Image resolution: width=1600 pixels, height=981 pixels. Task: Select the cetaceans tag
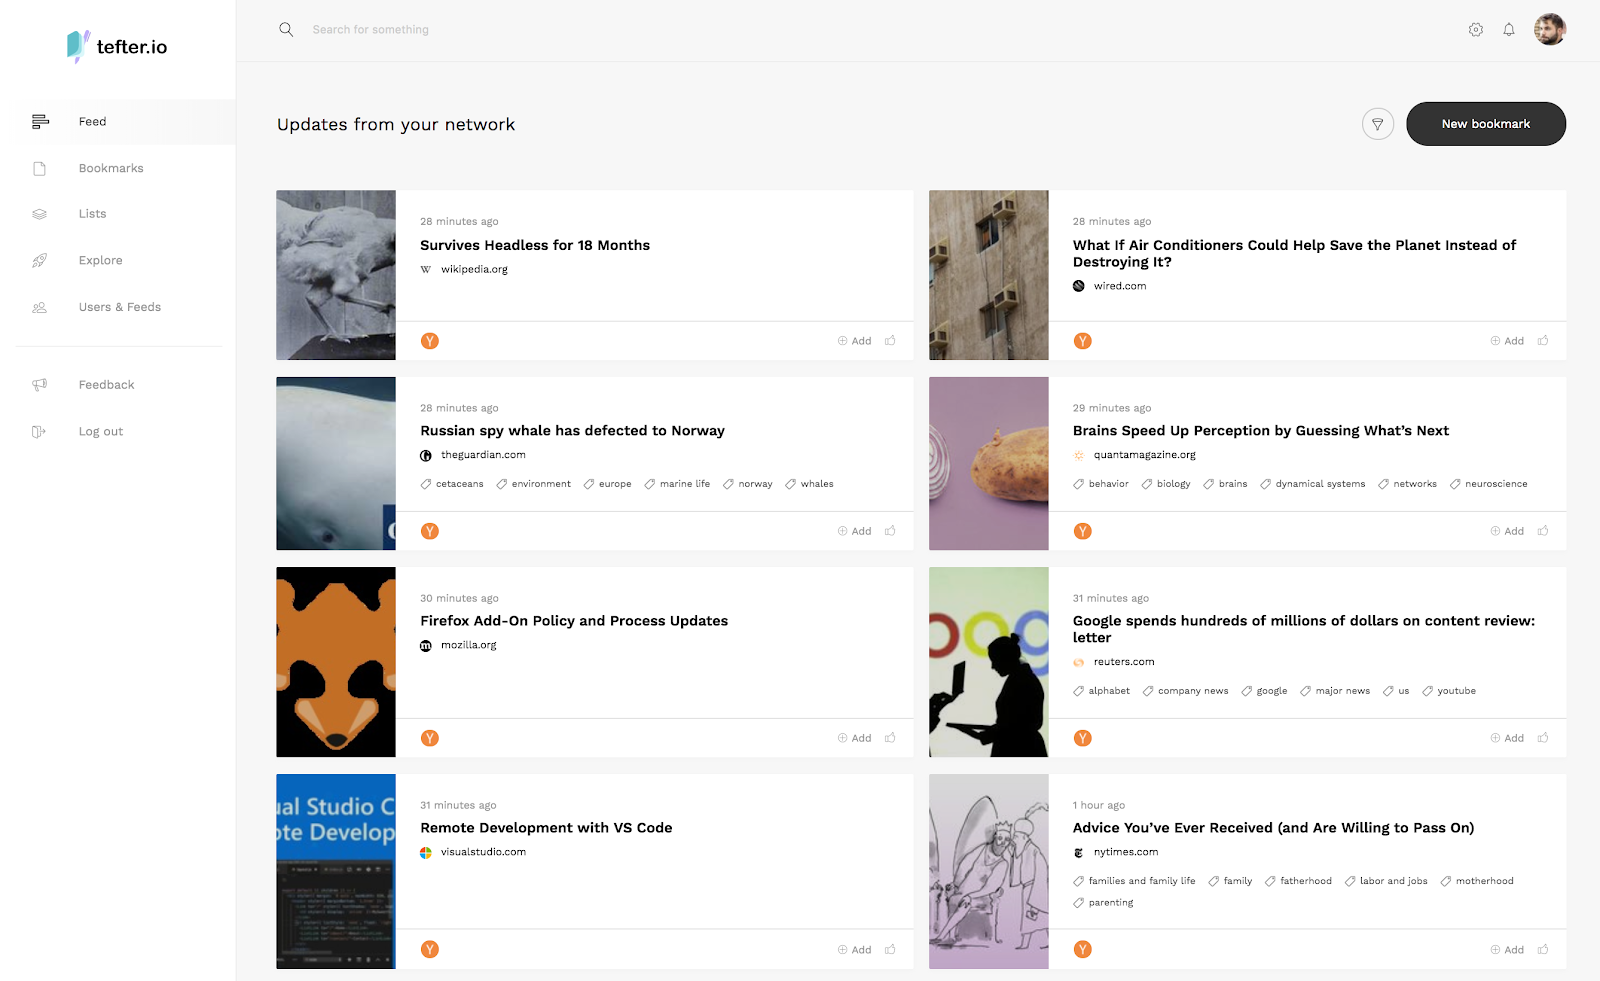(x=452, y=484)
